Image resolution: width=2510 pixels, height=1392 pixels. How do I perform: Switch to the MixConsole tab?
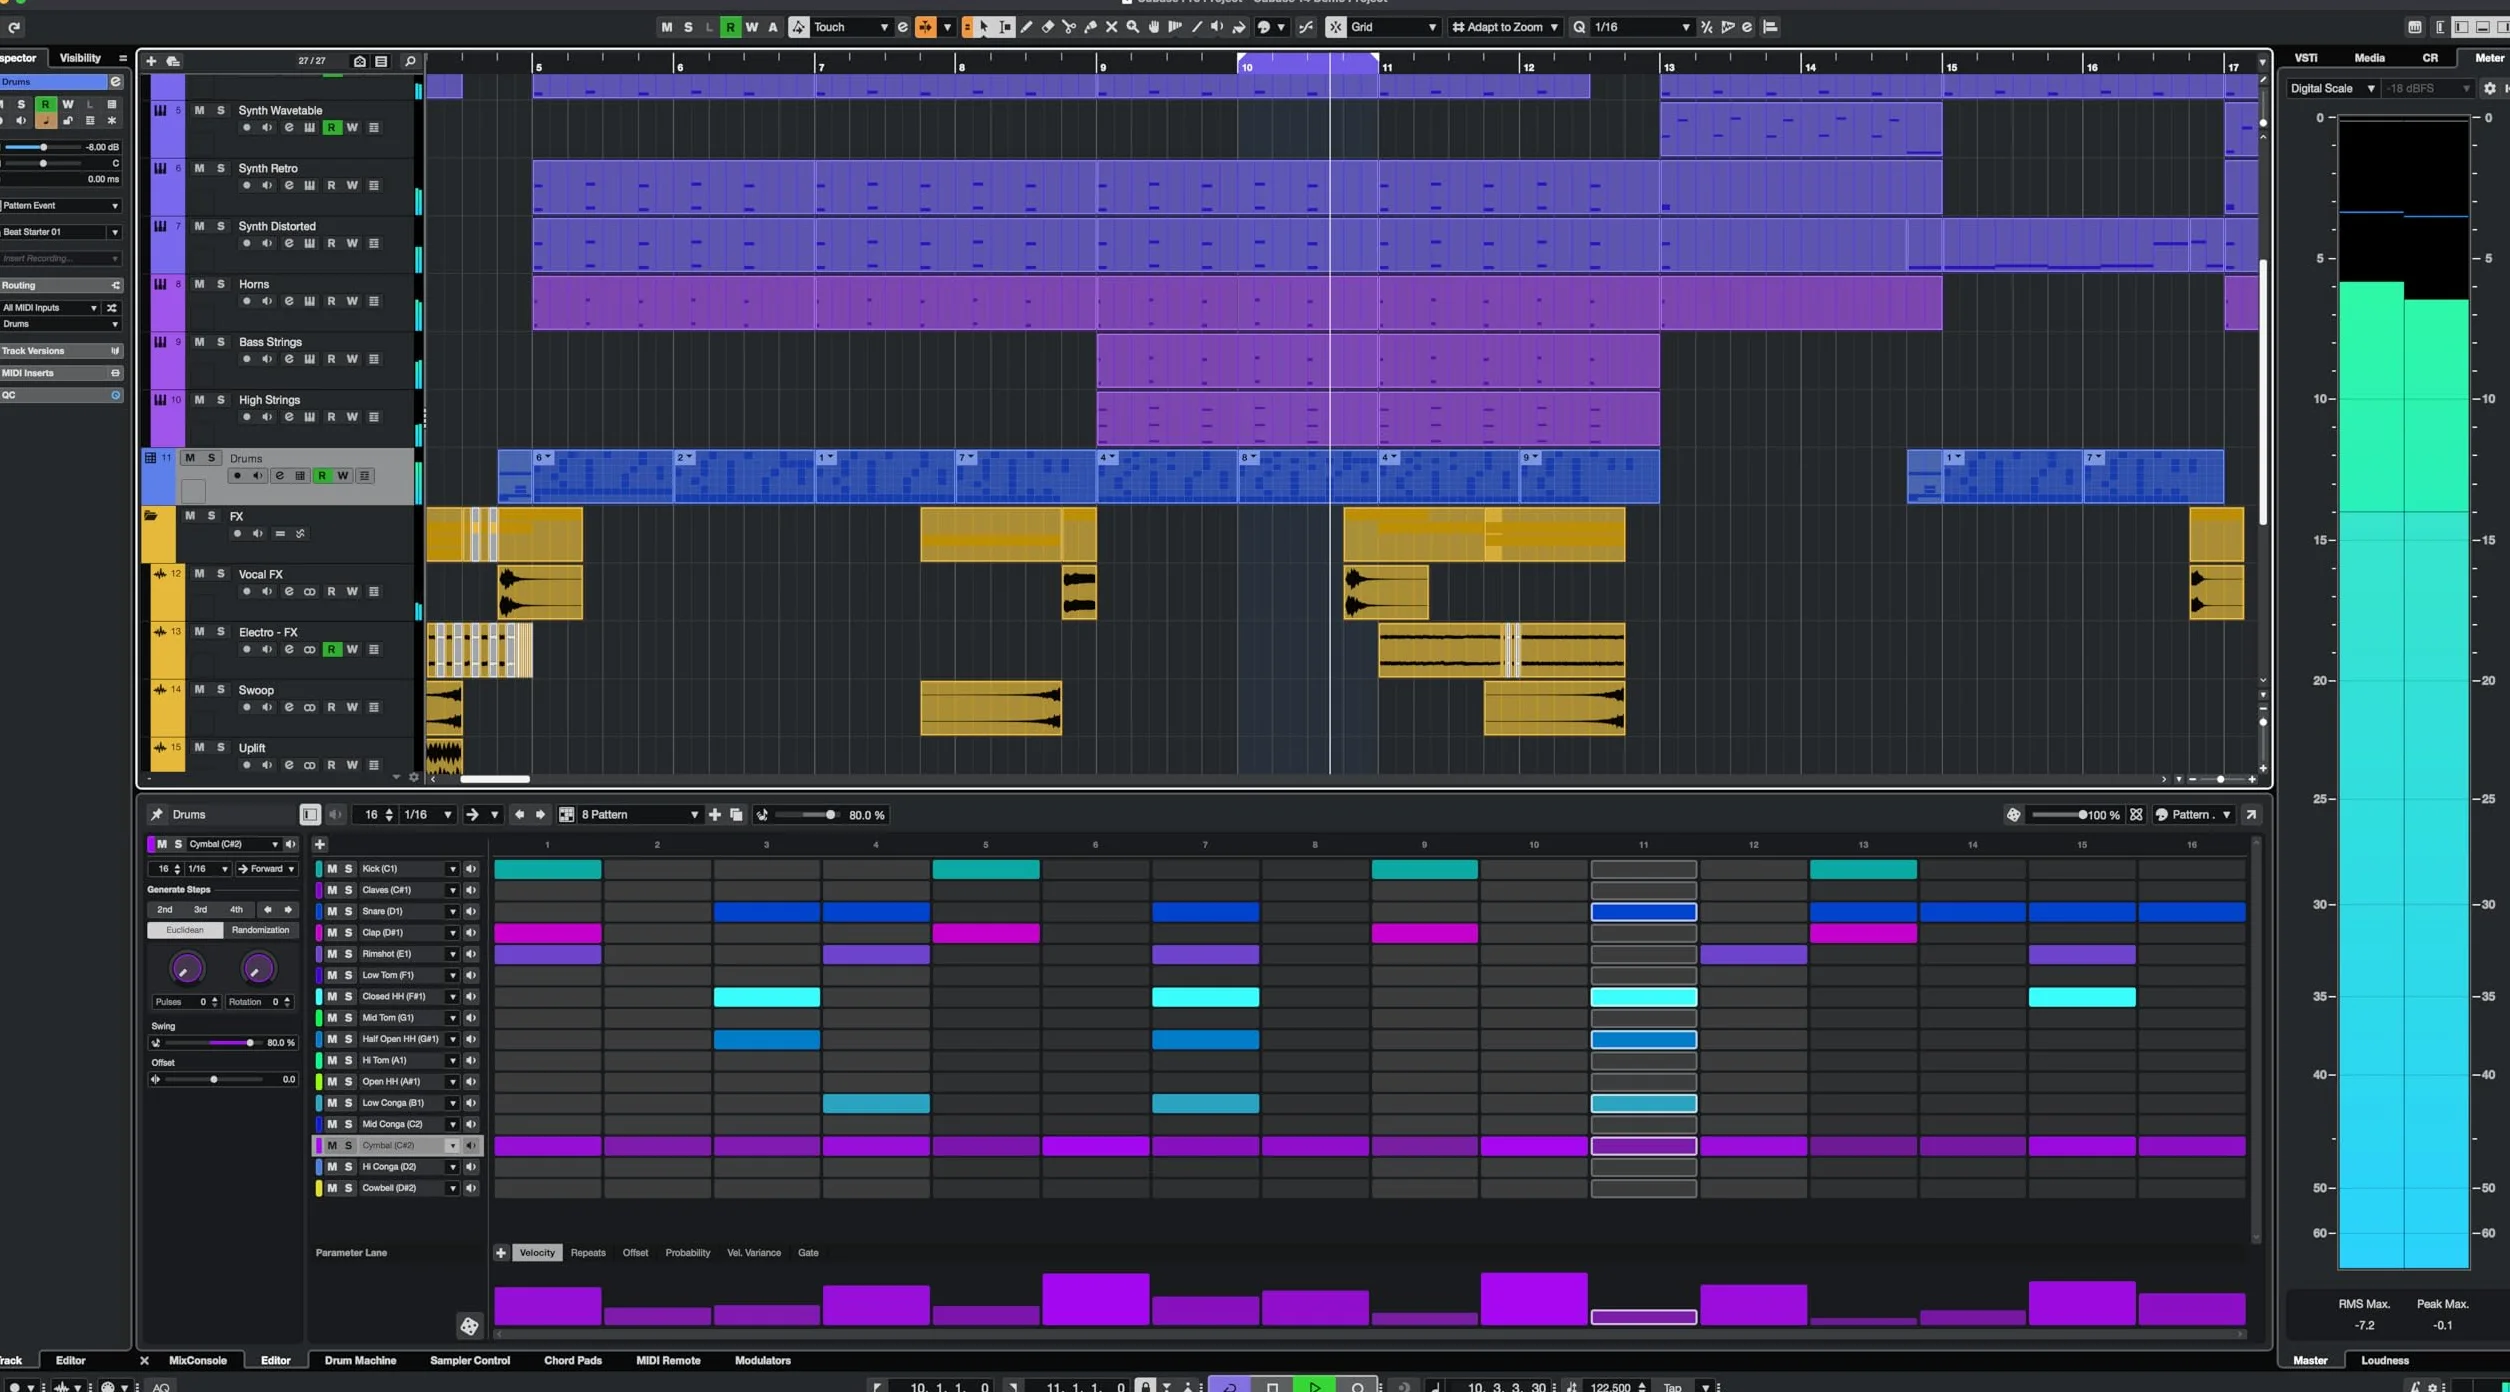(x=198, y=1361)
